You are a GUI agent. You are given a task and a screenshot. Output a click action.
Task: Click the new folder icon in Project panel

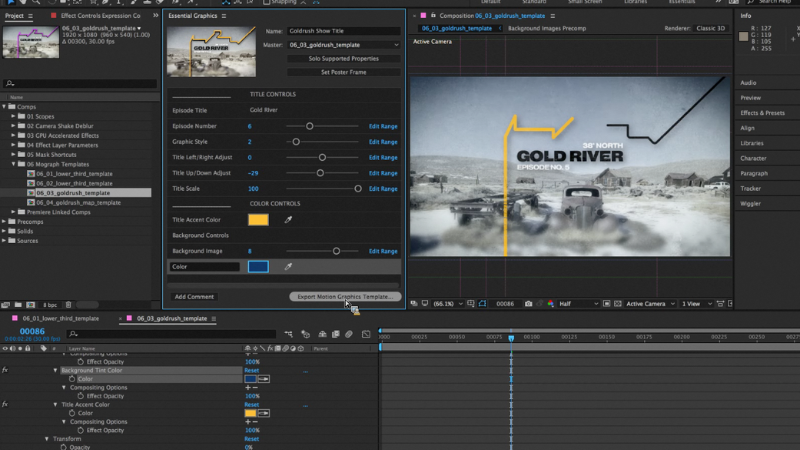click(19, 304)
